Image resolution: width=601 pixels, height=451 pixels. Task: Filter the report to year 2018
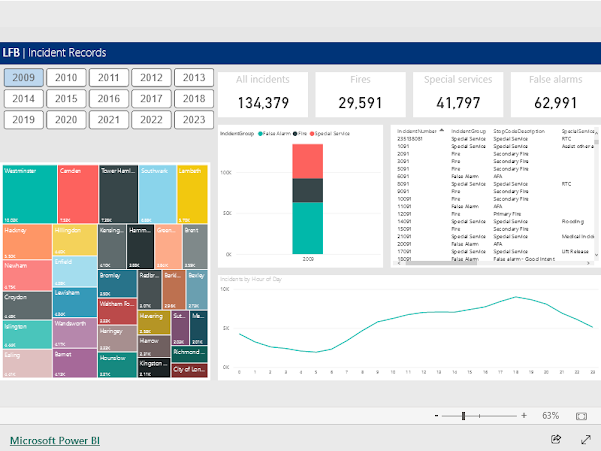[x=194, y=99]
